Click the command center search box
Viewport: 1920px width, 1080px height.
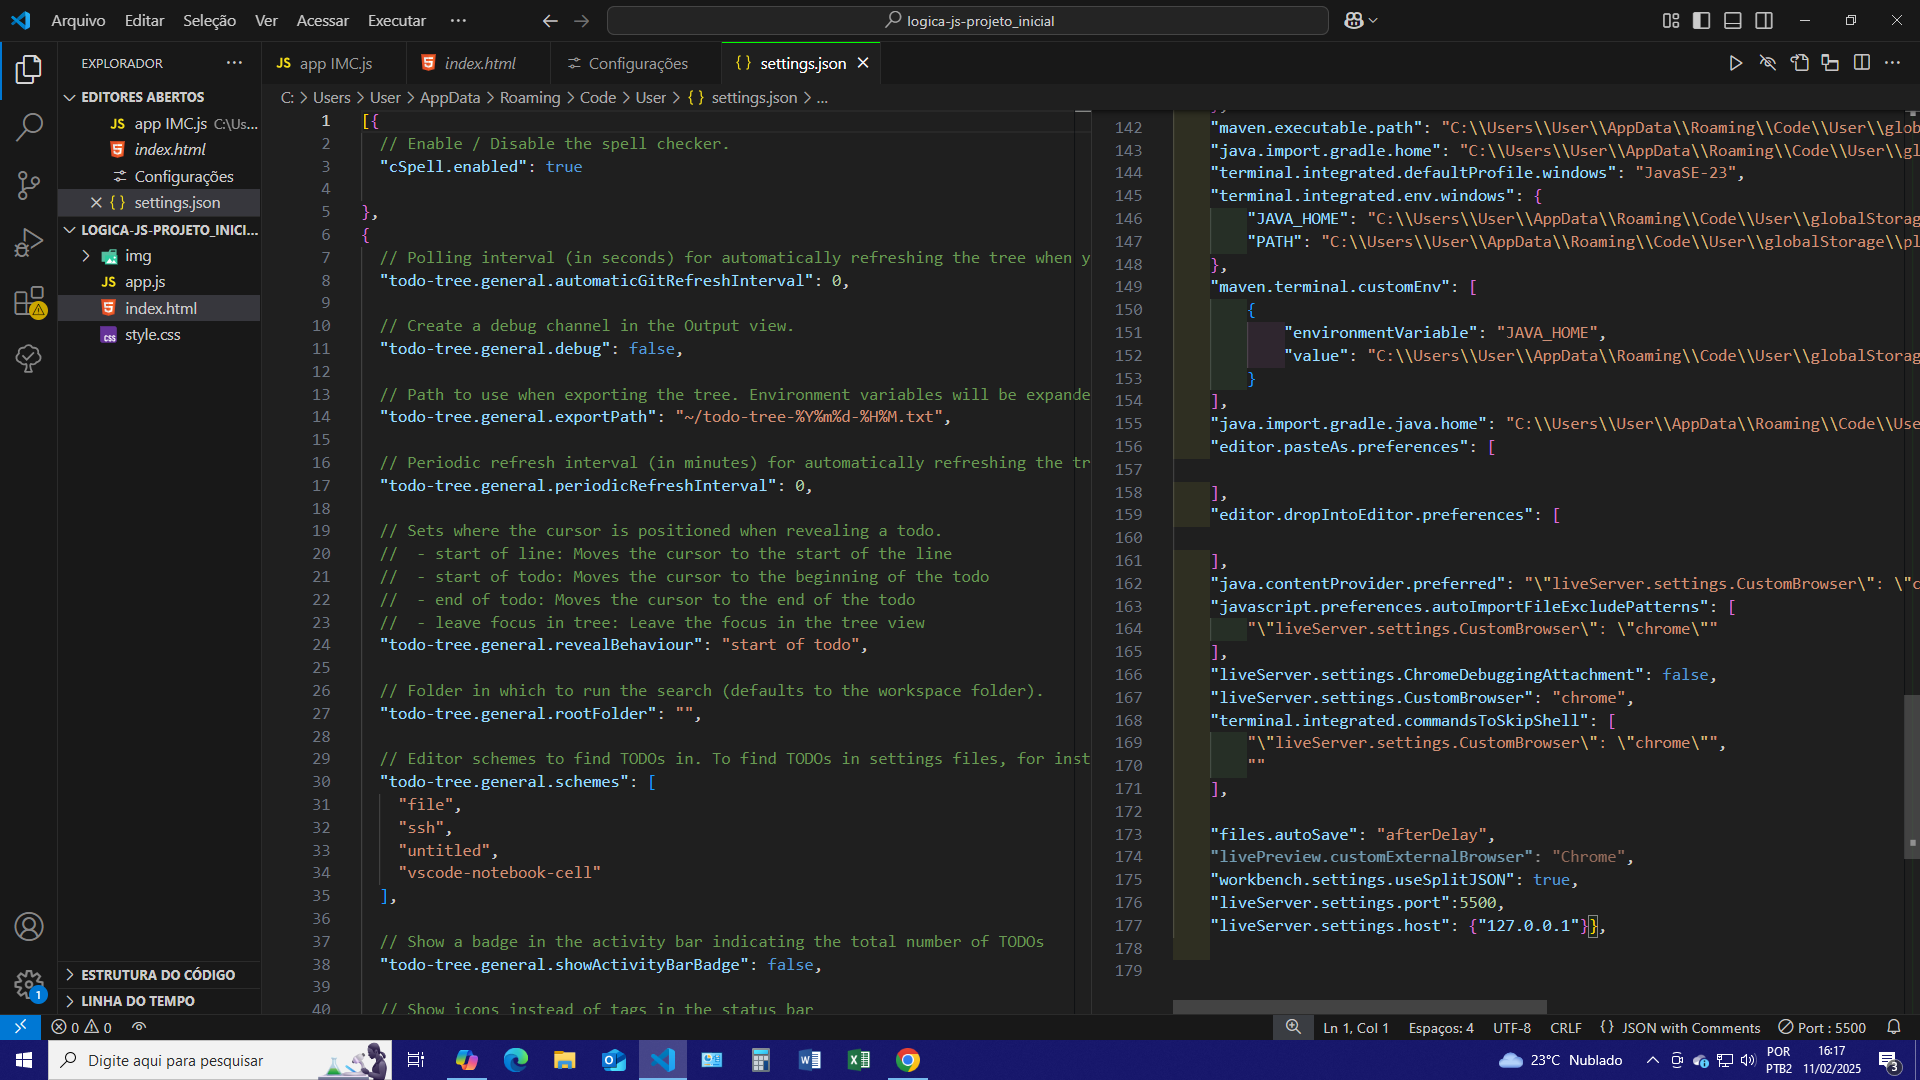(968, 20)
